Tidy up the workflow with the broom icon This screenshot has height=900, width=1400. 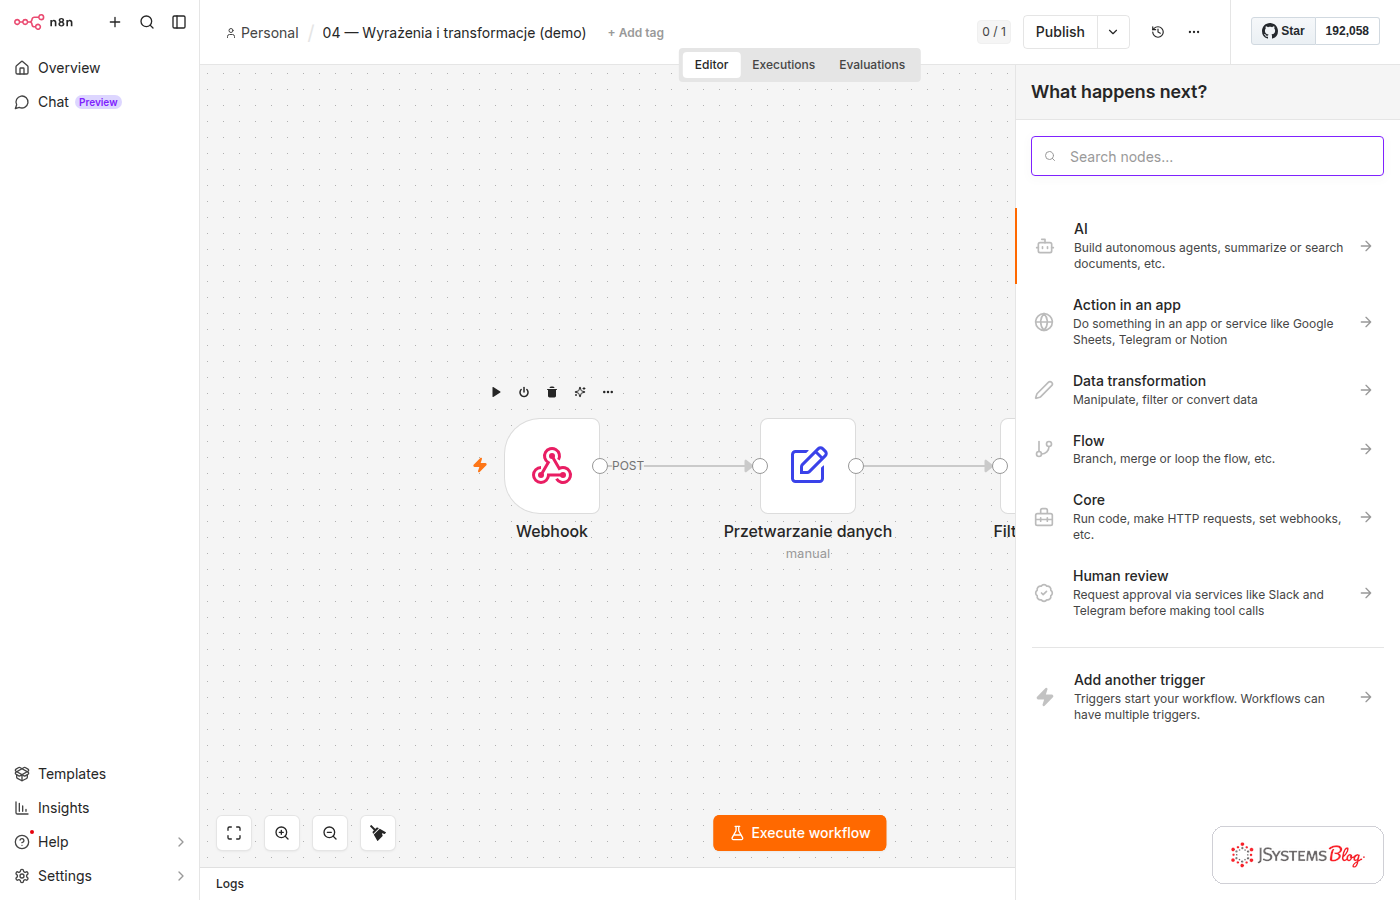pos(378,833)
